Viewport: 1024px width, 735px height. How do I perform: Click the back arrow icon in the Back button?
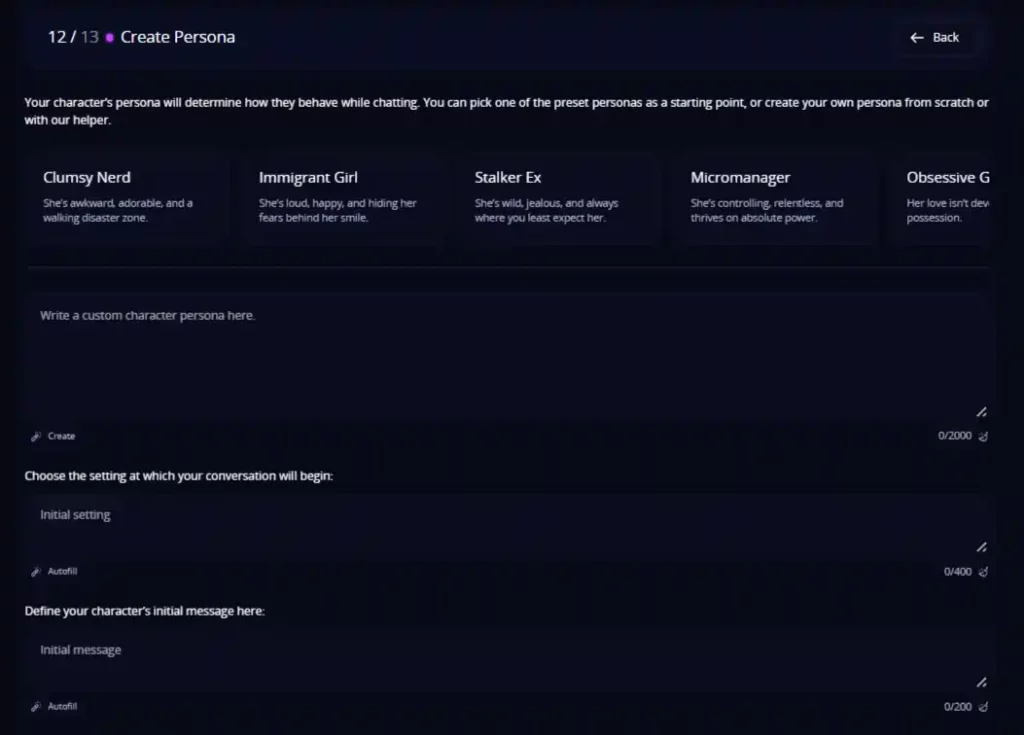tap(916, 37)
